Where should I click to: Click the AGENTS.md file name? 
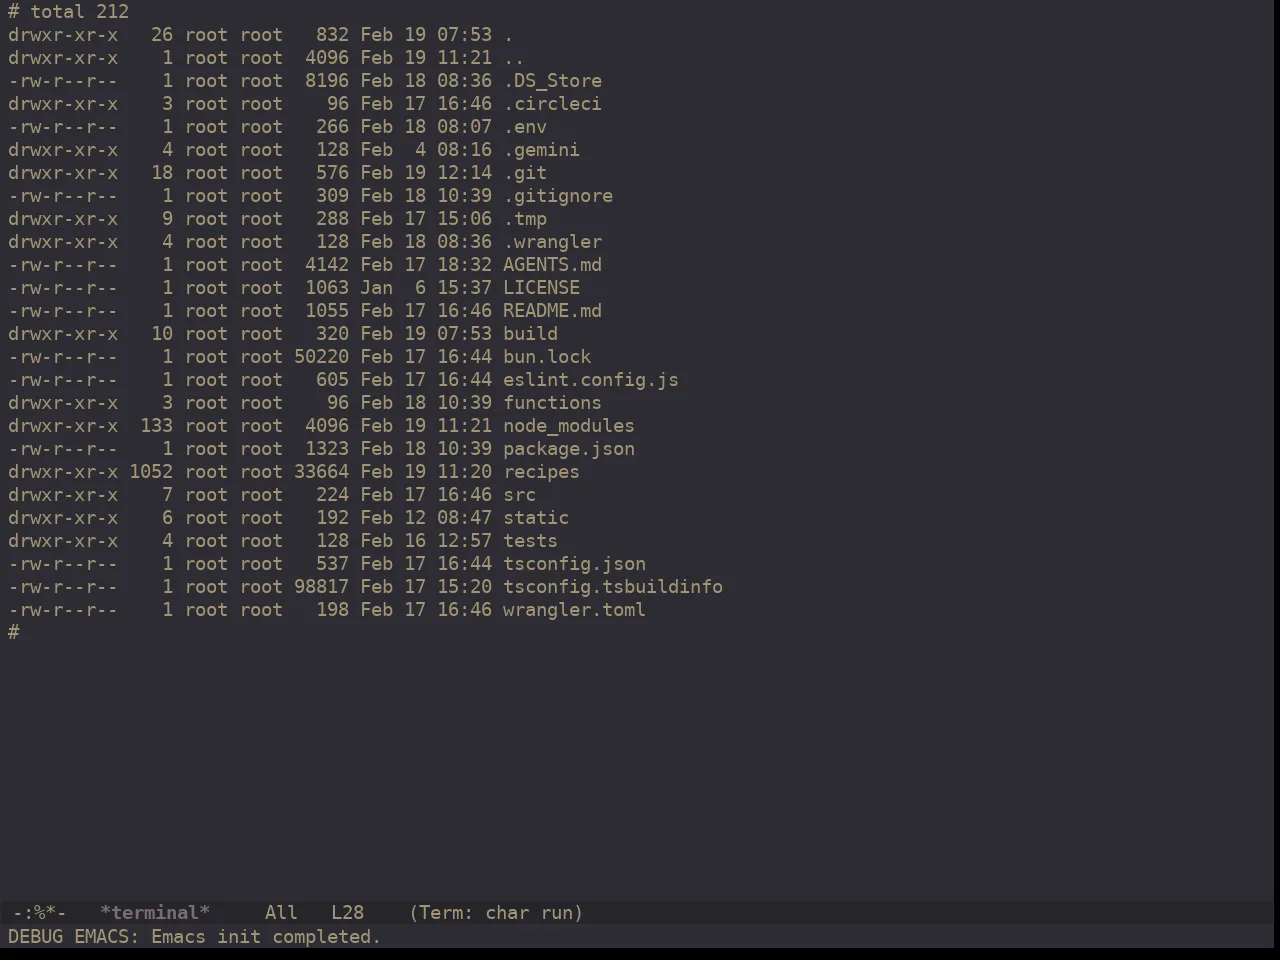click(x=552, y=265)
